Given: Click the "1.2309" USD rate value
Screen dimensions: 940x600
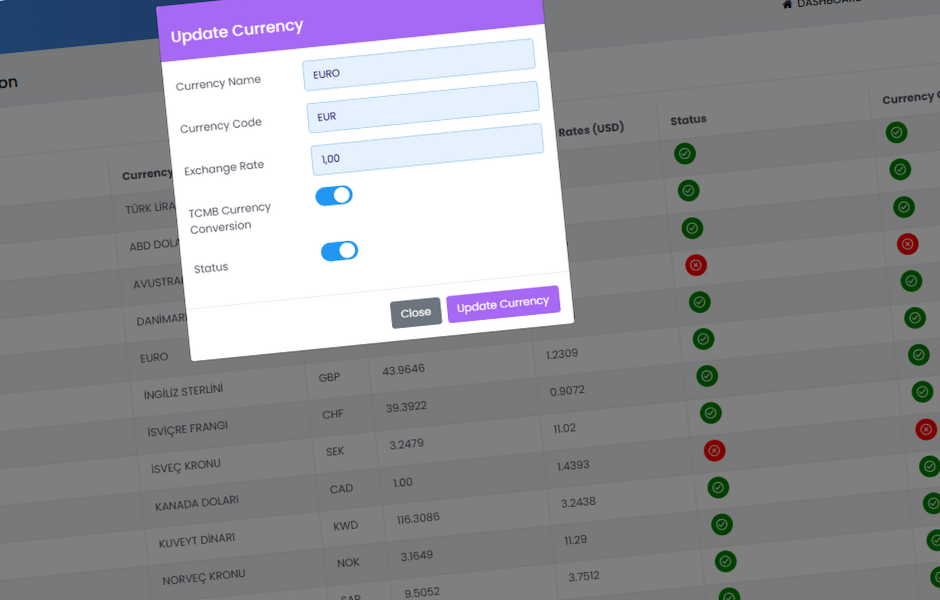Looking at the screenshot, I should (562, 354).
